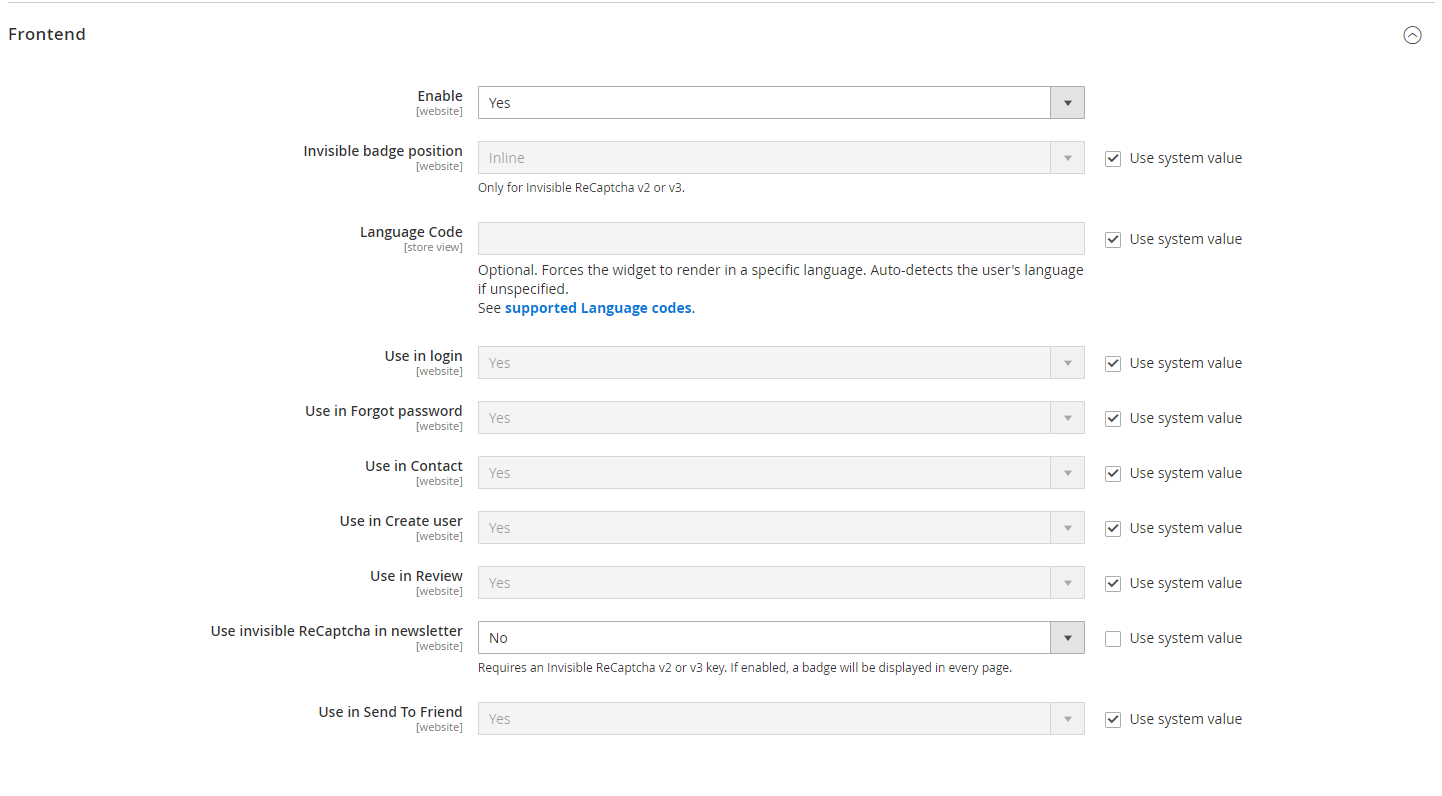Screen dimensions: 1442x796
Task: Click Use invisible ReCaptcha in newsletter label
Action: [x=337, y=631]
